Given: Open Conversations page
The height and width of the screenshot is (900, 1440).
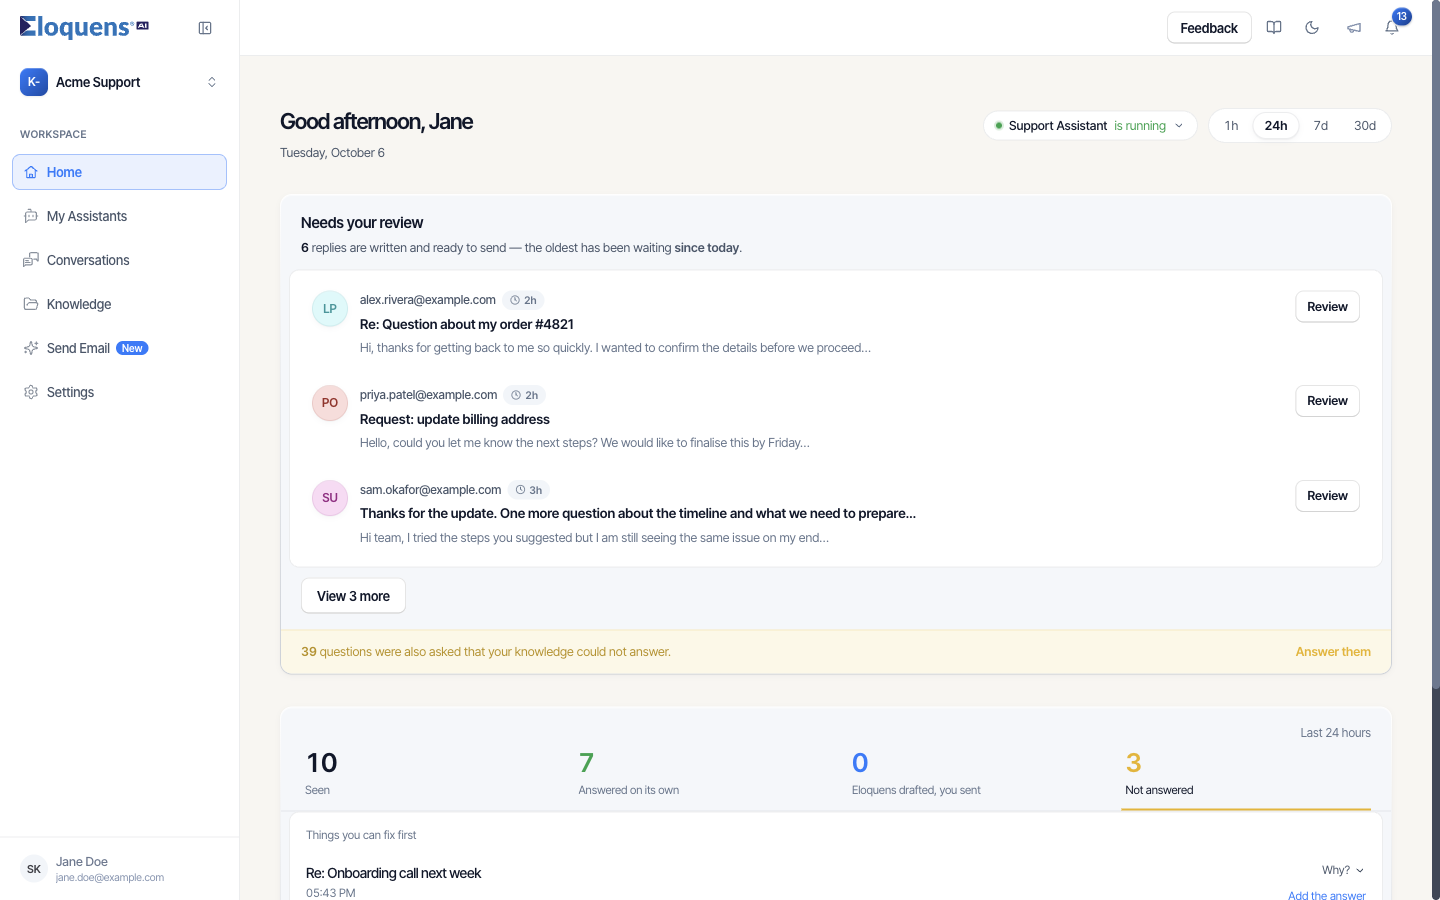Looking at the screenshot, I should [x=120, y=260].
